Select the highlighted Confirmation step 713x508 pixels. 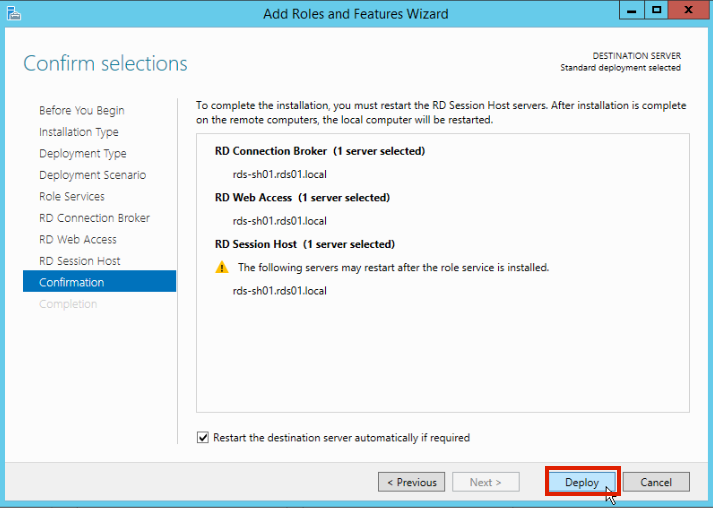pyautogui.click(x=99, y=283)
